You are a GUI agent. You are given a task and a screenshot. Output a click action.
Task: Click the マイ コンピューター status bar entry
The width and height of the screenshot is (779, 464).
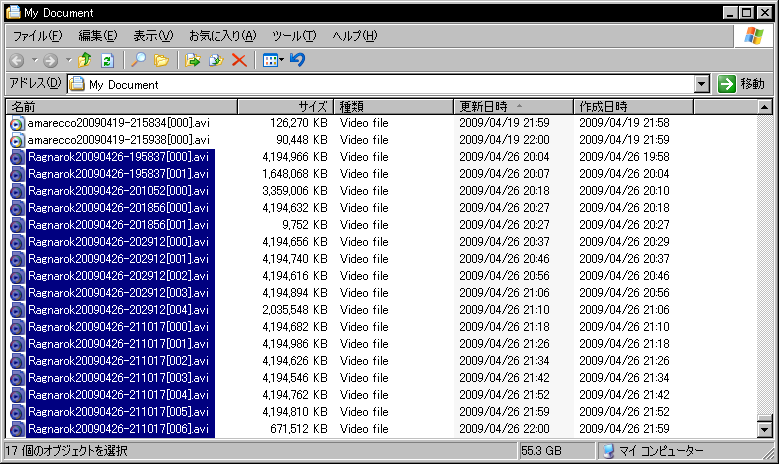(x=653, y=451)
